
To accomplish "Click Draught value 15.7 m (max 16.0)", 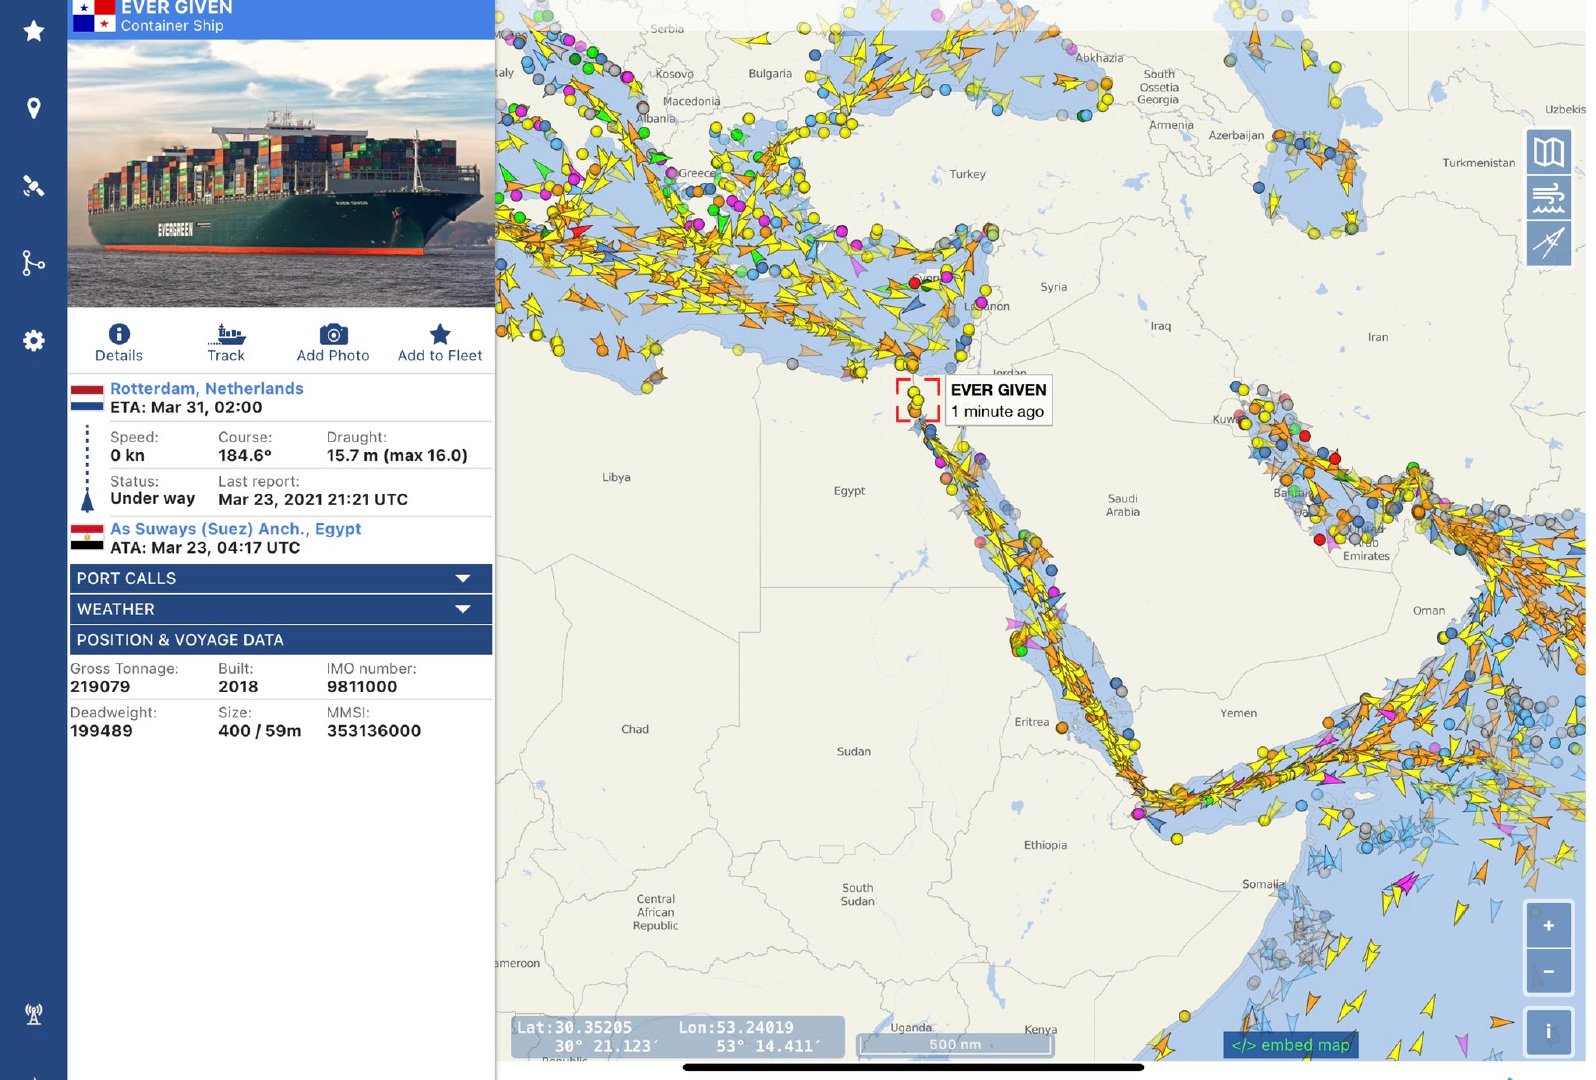I will point(397,455).
